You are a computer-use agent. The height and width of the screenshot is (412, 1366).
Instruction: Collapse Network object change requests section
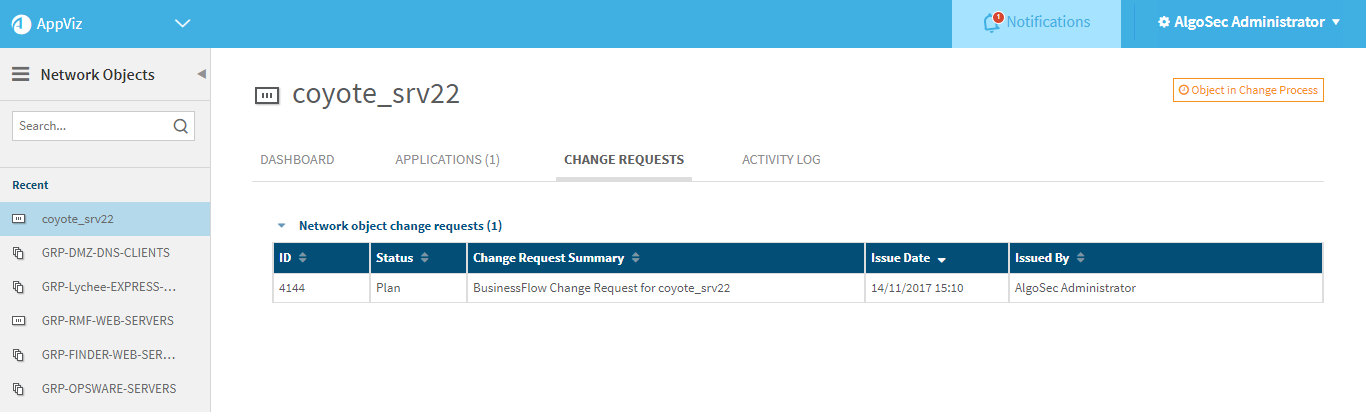click(x=282, y=226)
